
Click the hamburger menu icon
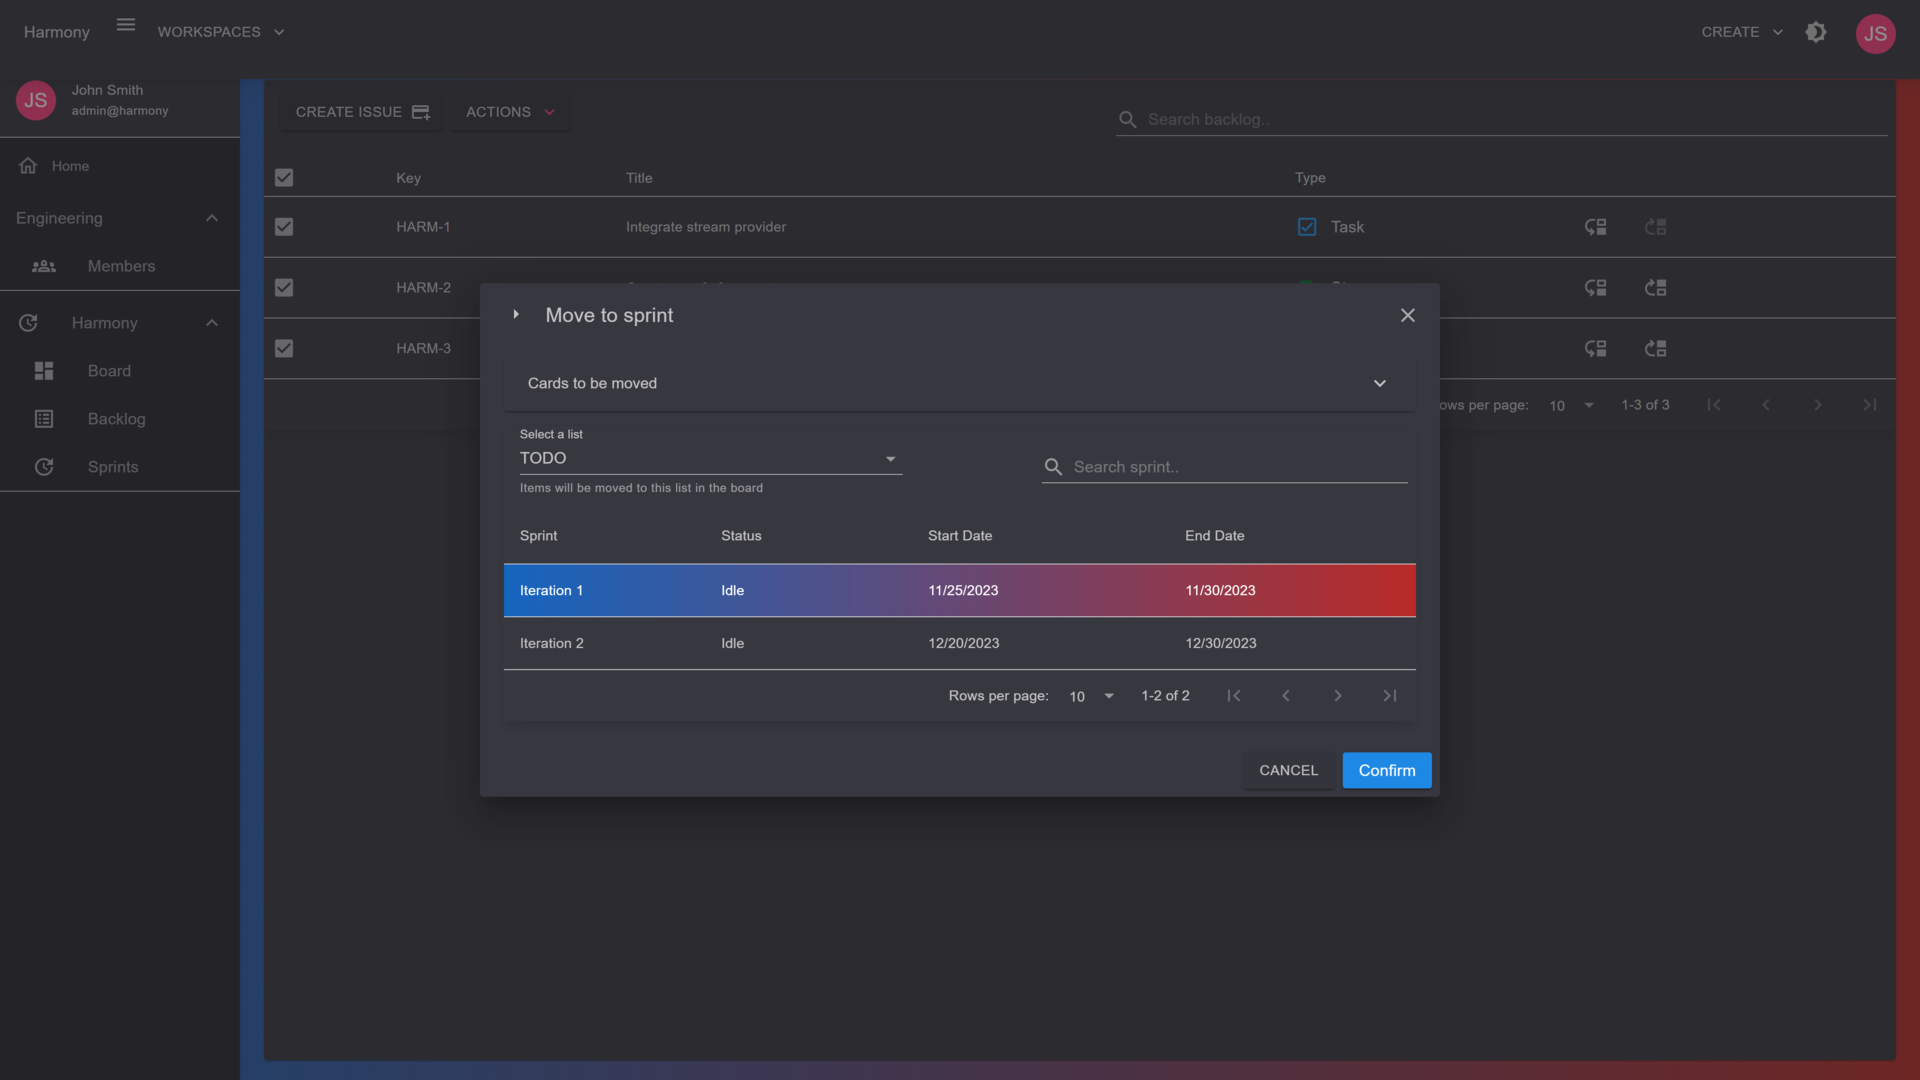click(x=125, y=25)
